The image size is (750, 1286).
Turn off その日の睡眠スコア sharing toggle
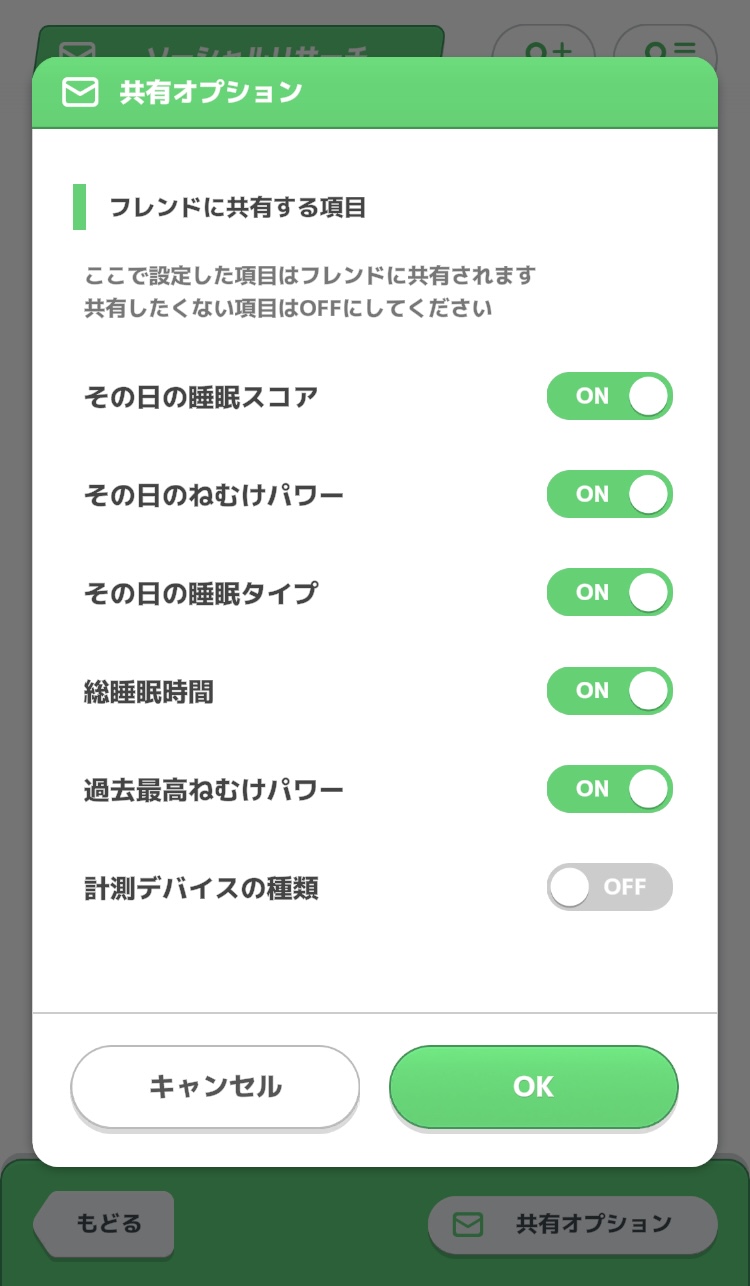tap(609, 396)
